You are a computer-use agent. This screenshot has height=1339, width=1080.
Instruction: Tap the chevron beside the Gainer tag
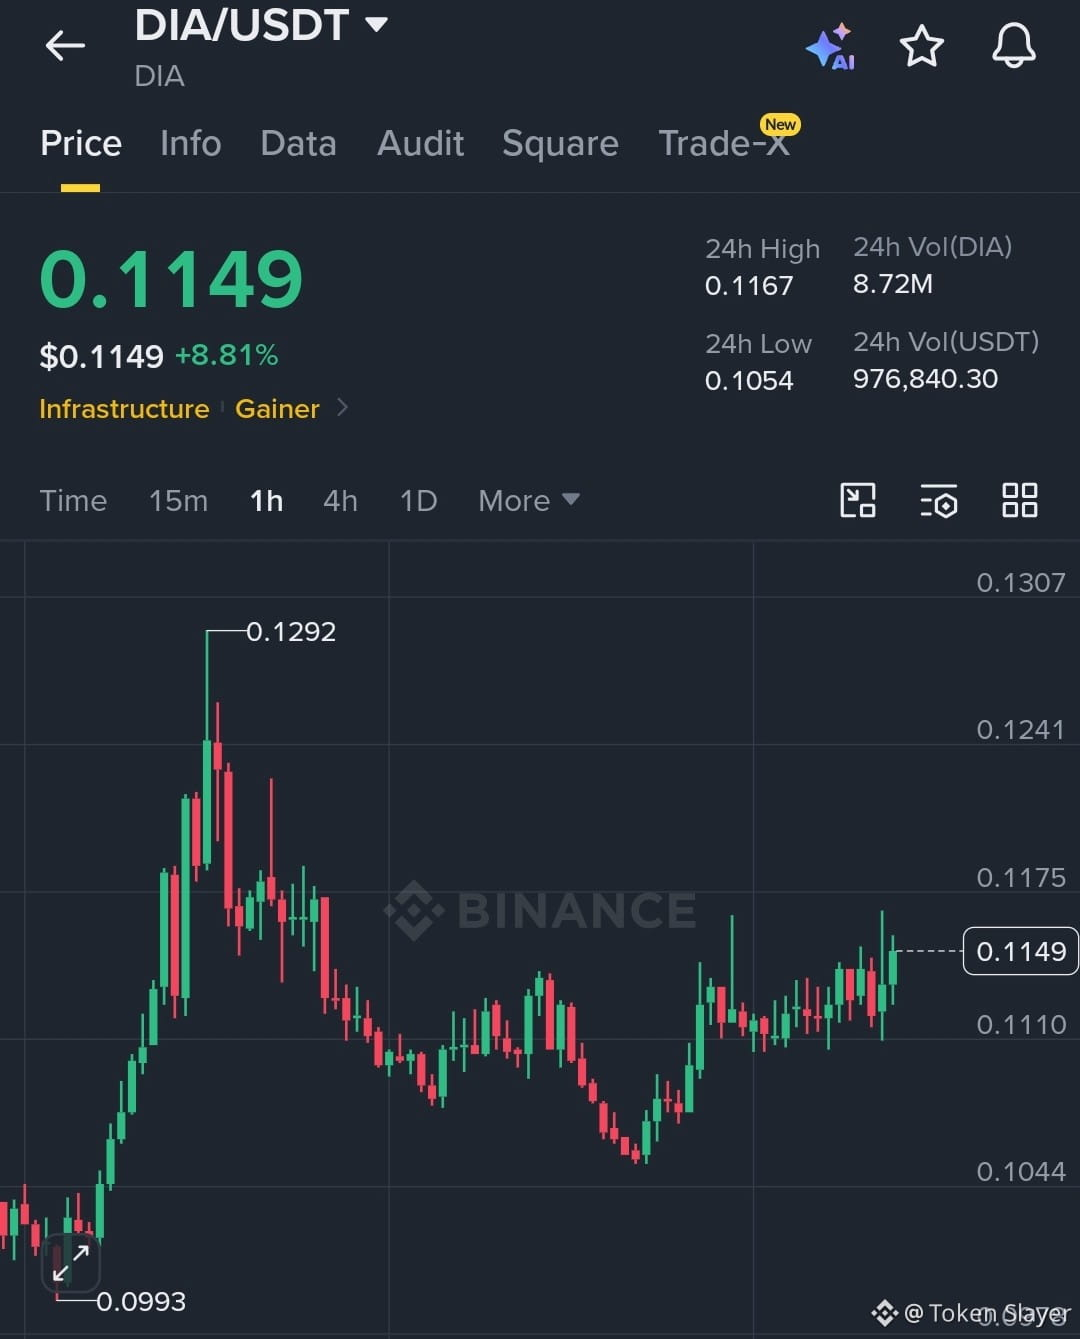342,407
